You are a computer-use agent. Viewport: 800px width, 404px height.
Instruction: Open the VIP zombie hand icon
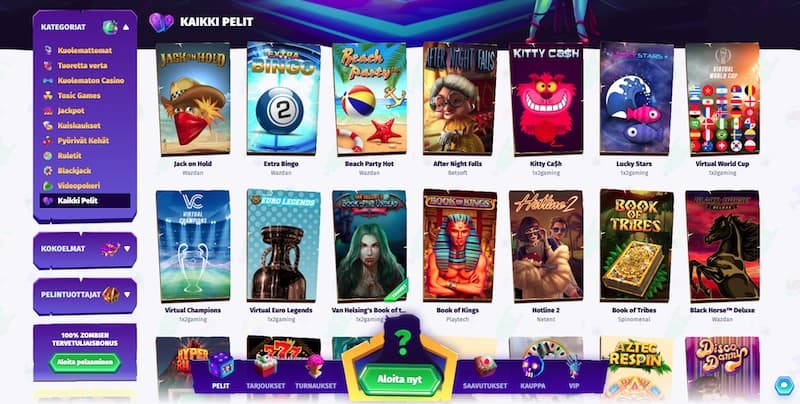point(573,366)
